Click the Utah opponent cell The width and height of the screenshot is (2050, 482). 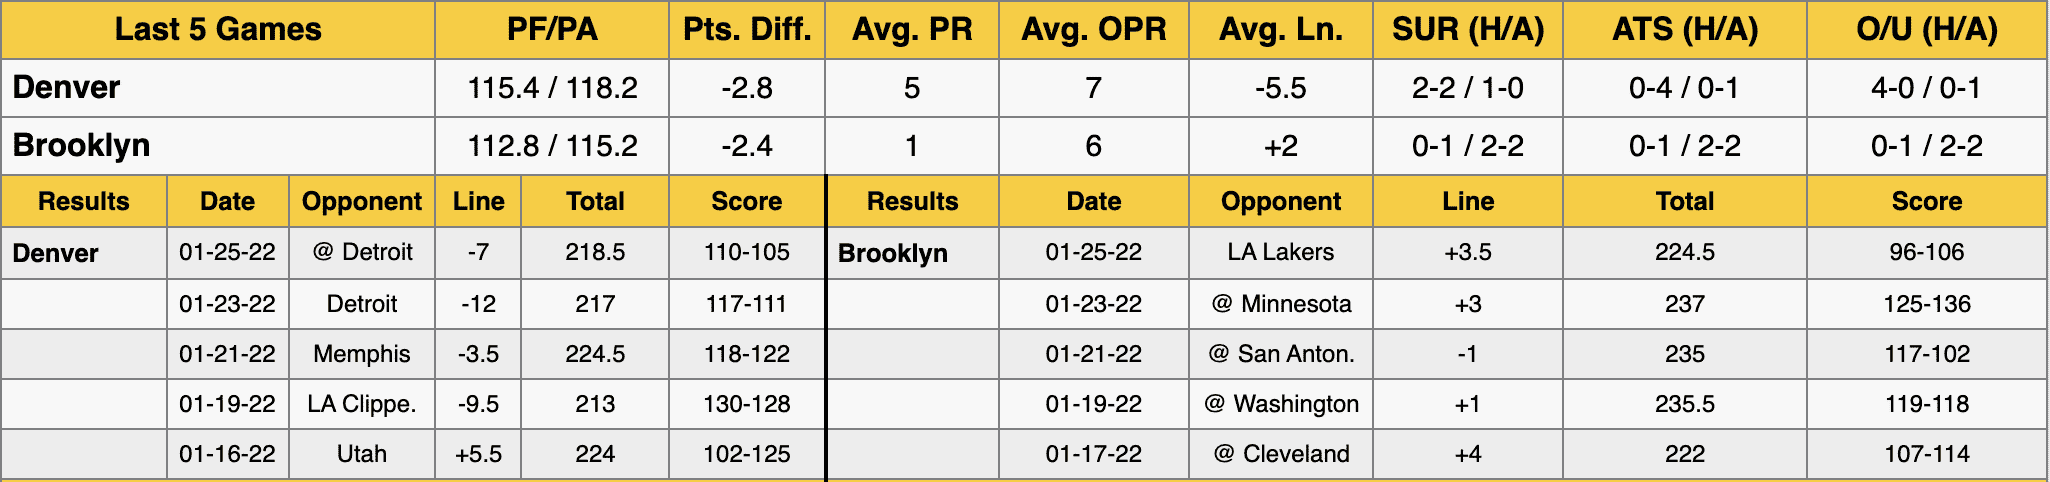click(361, 454)
